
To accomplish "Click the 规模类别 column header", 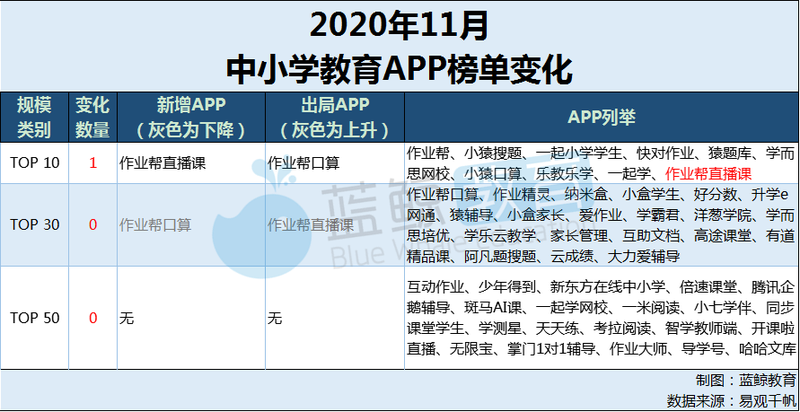I will (34, 117).
